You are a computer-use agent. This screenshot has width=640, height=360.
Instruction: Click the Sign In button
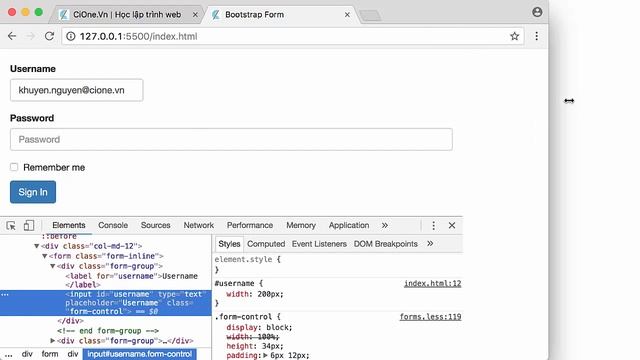(x=33, y=192)
